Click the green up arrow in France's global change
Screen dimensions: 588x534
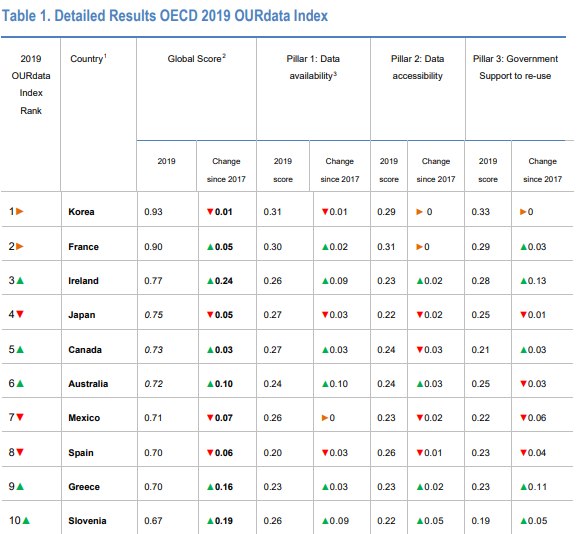(210, 247)
